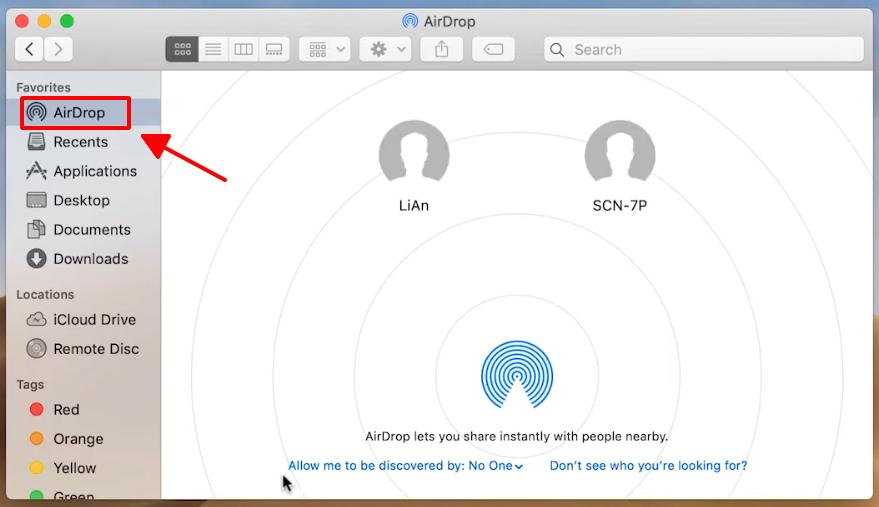Open Downloads in the sidebar
879x507 pixels.
point(83,259)
